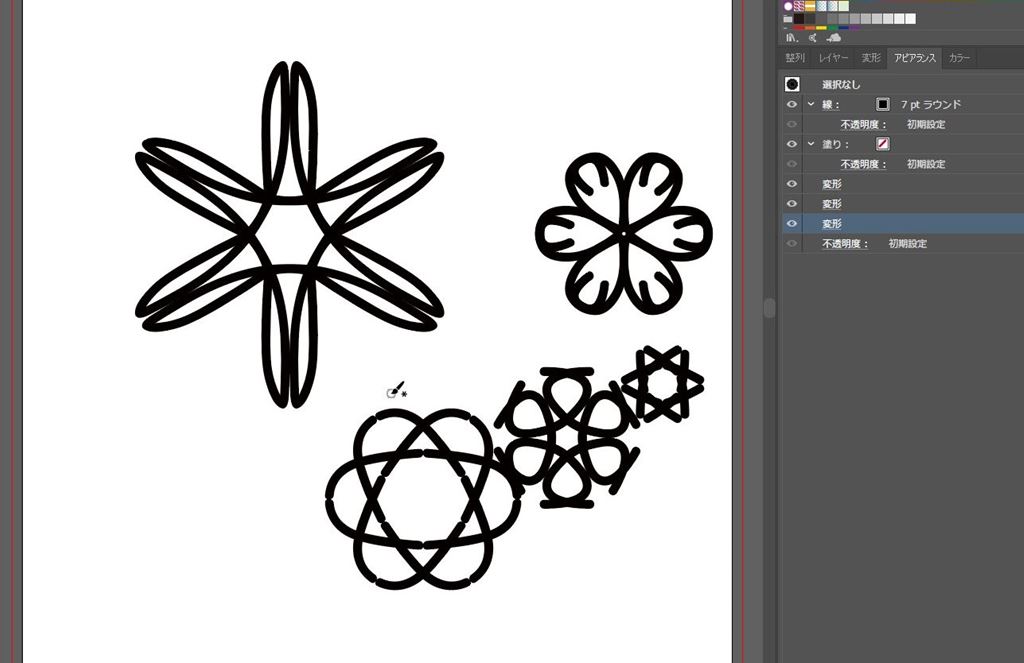
Task: Hide the highlighted 変形 effect via eye icon
Action: point(792,224)
